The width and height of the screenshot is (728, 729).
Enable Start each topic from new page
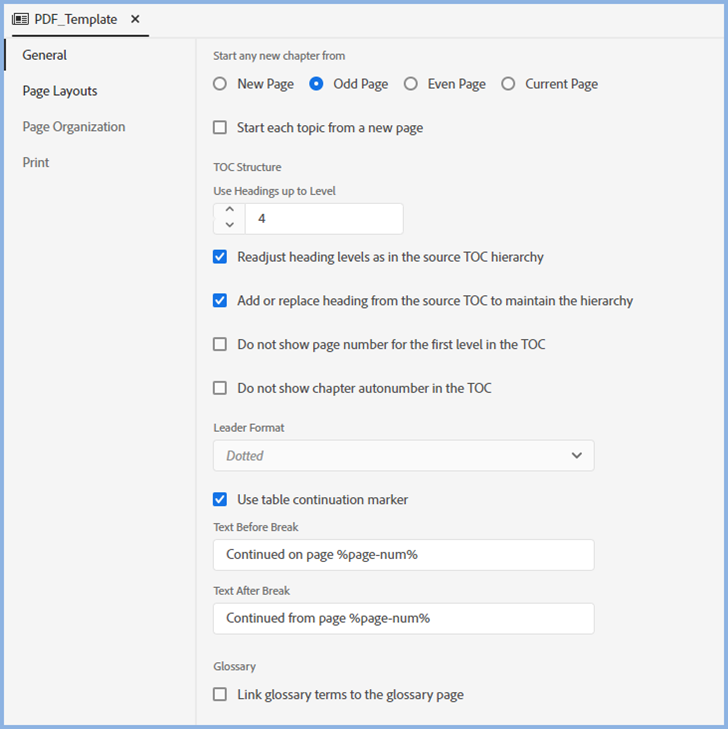pos(220,128)
